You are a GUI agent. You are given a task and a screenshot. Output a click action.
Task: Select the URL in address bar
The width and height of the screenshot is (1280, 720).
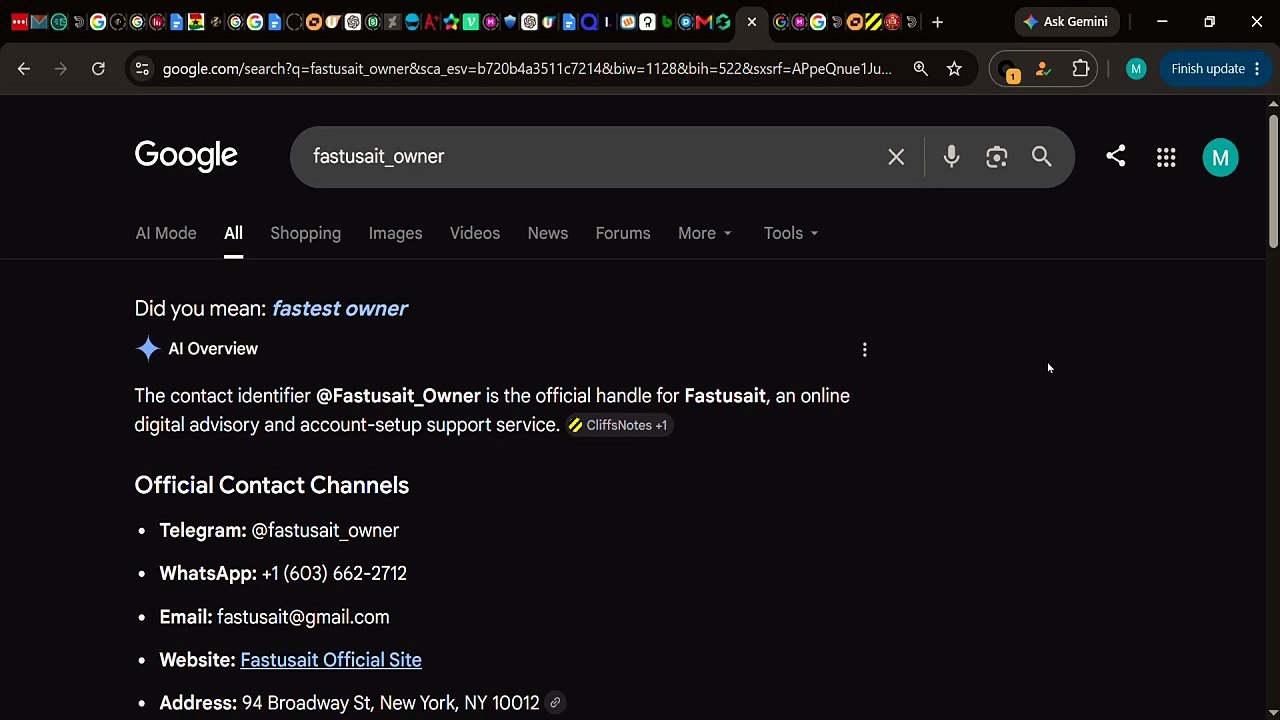click(x=527, y=69)
